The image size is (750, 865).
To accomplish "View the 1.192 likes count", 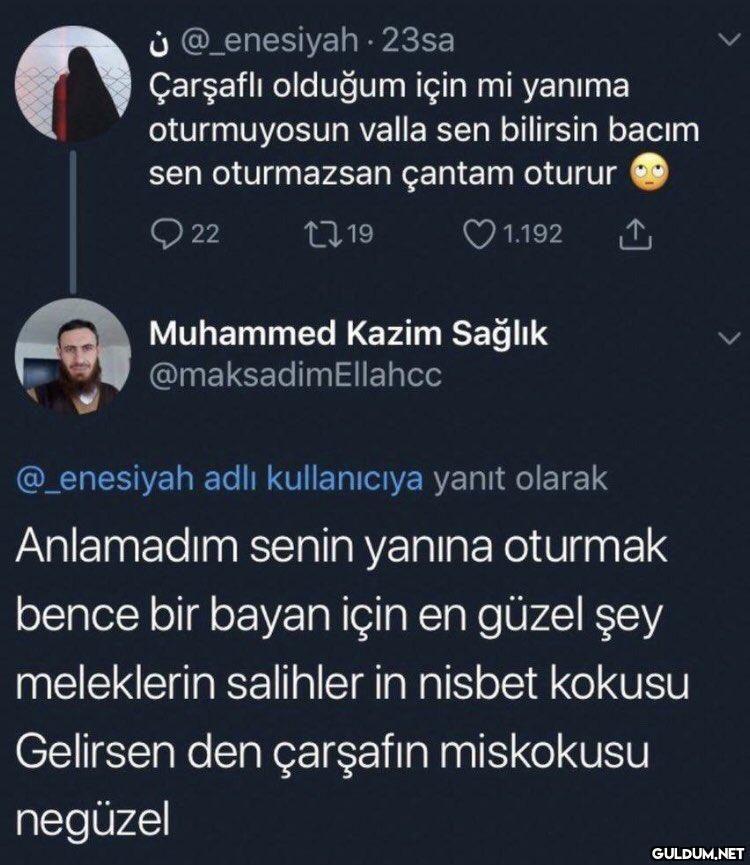I will click(x=533, y=234).
